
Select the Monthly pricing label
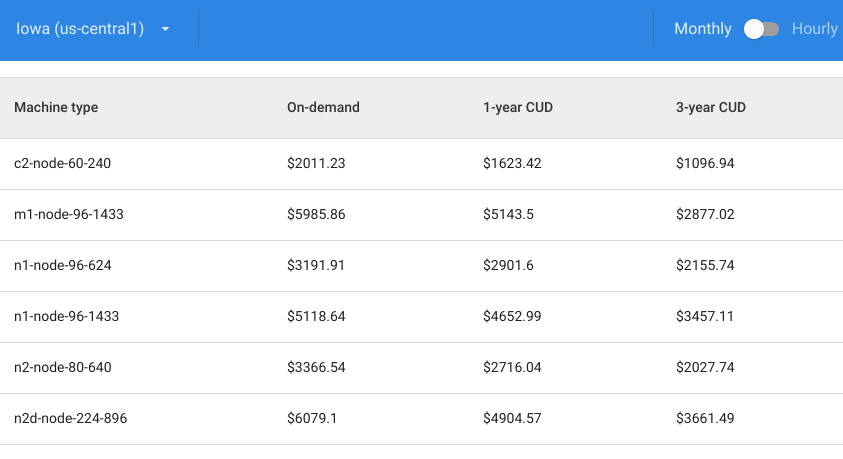(702, 29)
